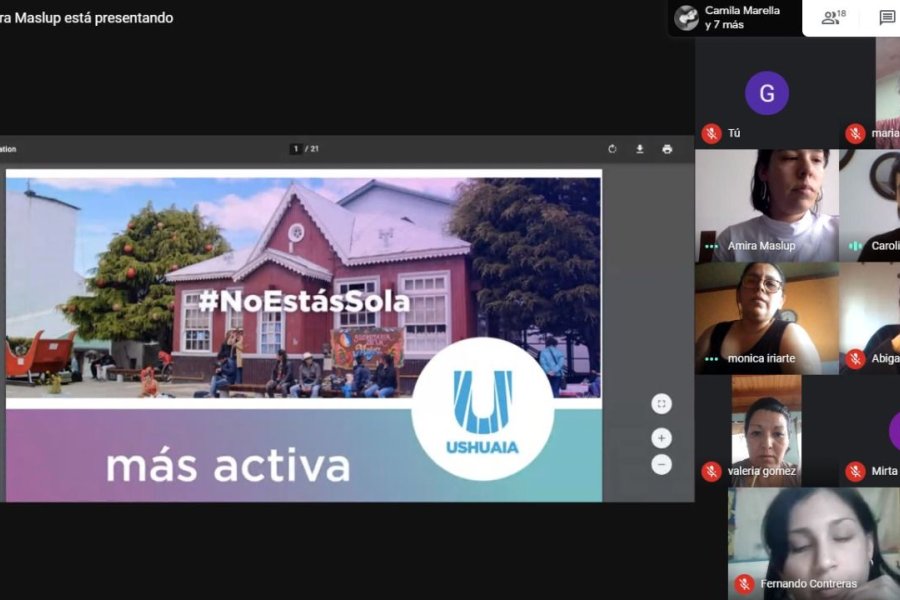The width and height of the screenshot is (900, 600).
Task: Click the 'Amira Maslup' name label
Action: 762,246
